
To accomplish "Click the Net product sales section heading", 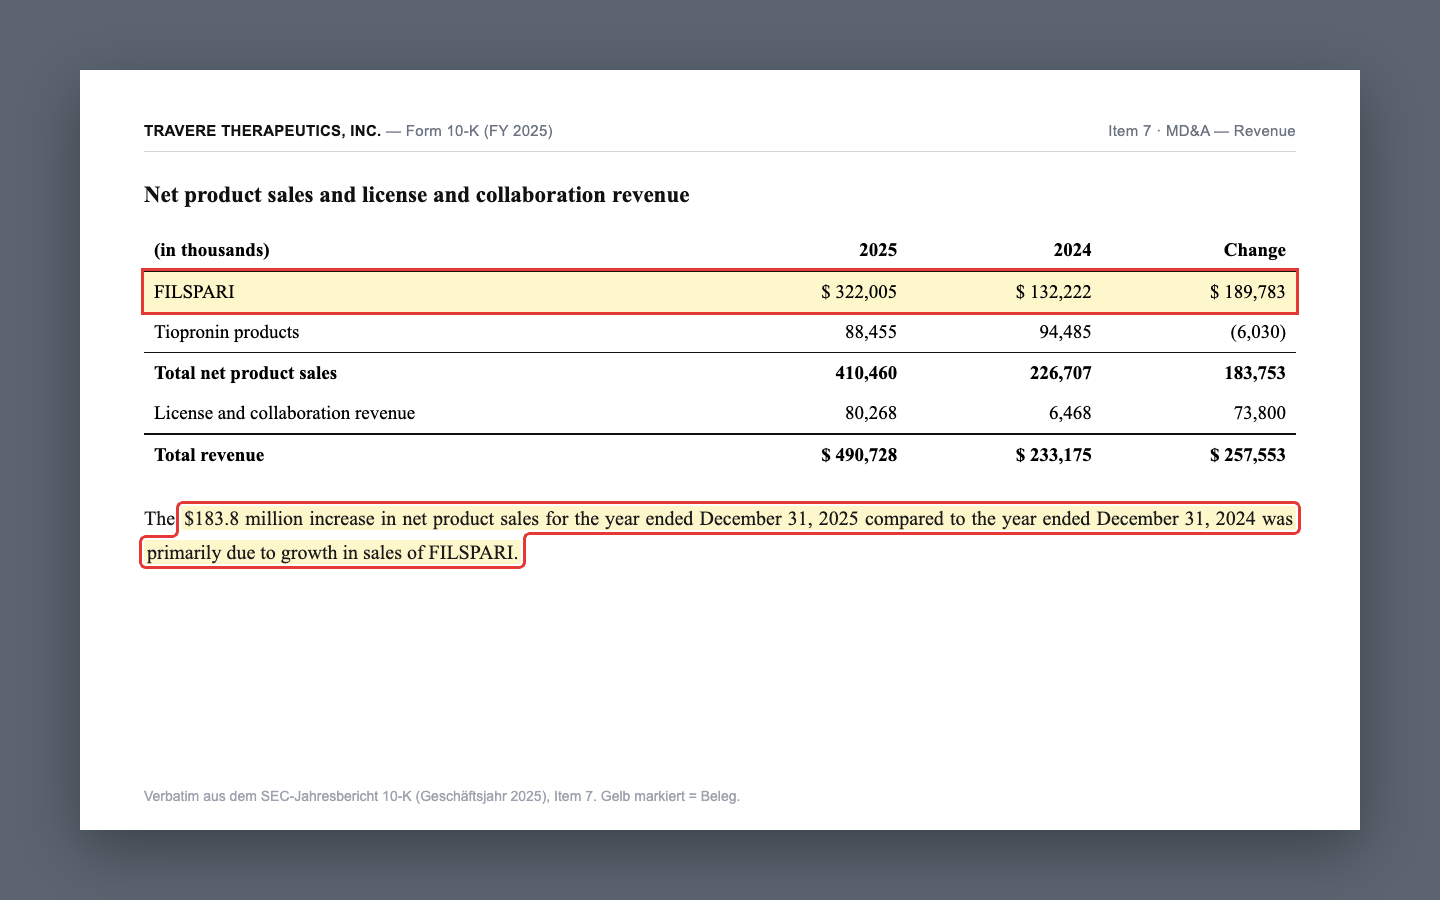I will (416, 195).
